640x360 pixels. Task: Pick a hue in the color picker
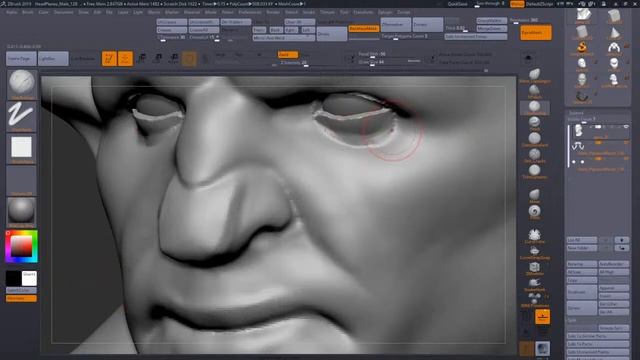(x=21, y=246)
